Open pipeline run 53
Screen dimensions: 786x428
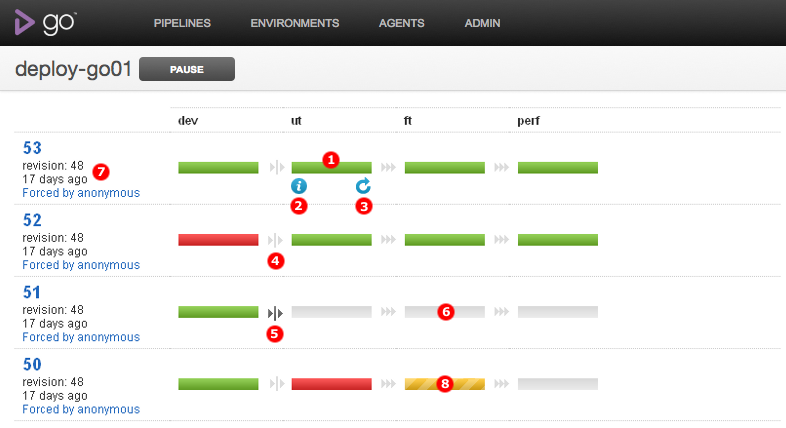(31, 148)
